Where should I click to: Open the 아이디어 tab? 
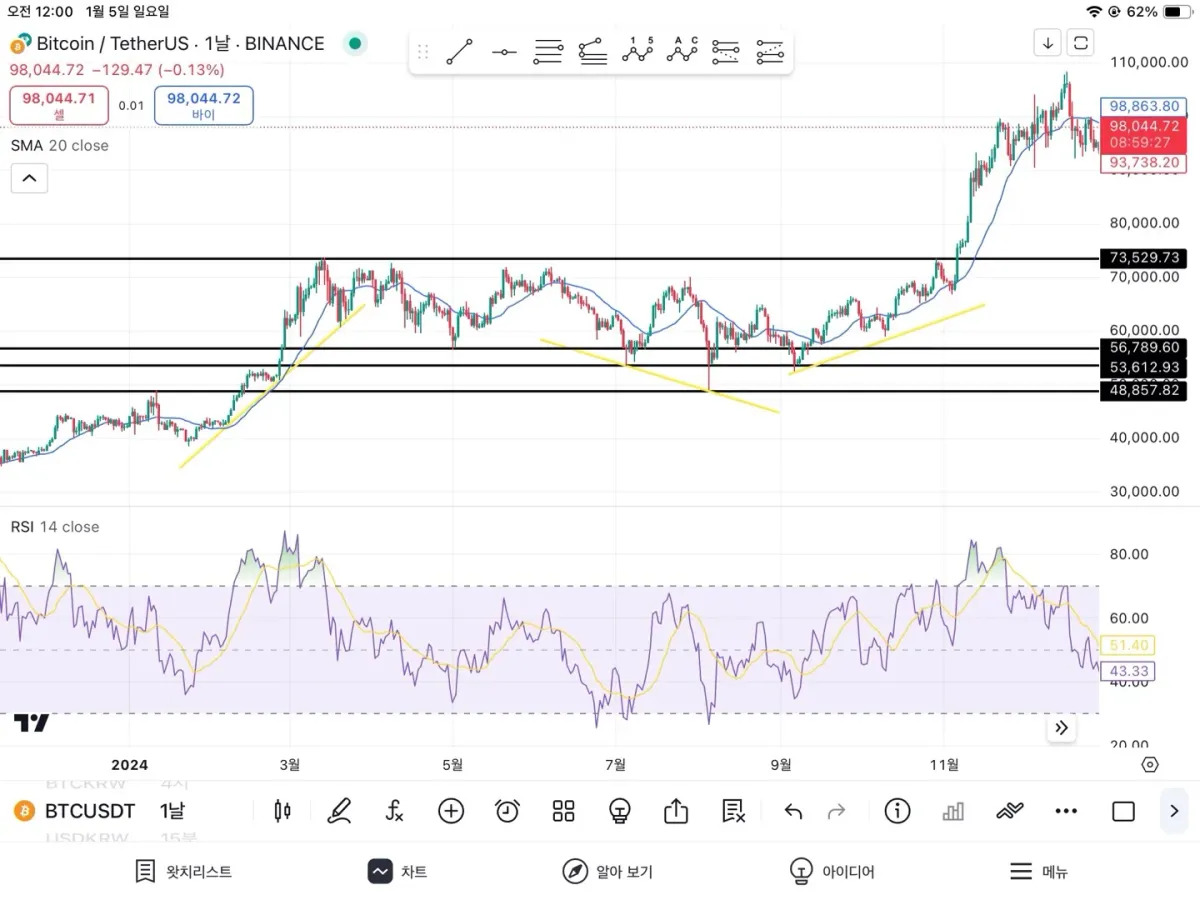coord(831,872)
